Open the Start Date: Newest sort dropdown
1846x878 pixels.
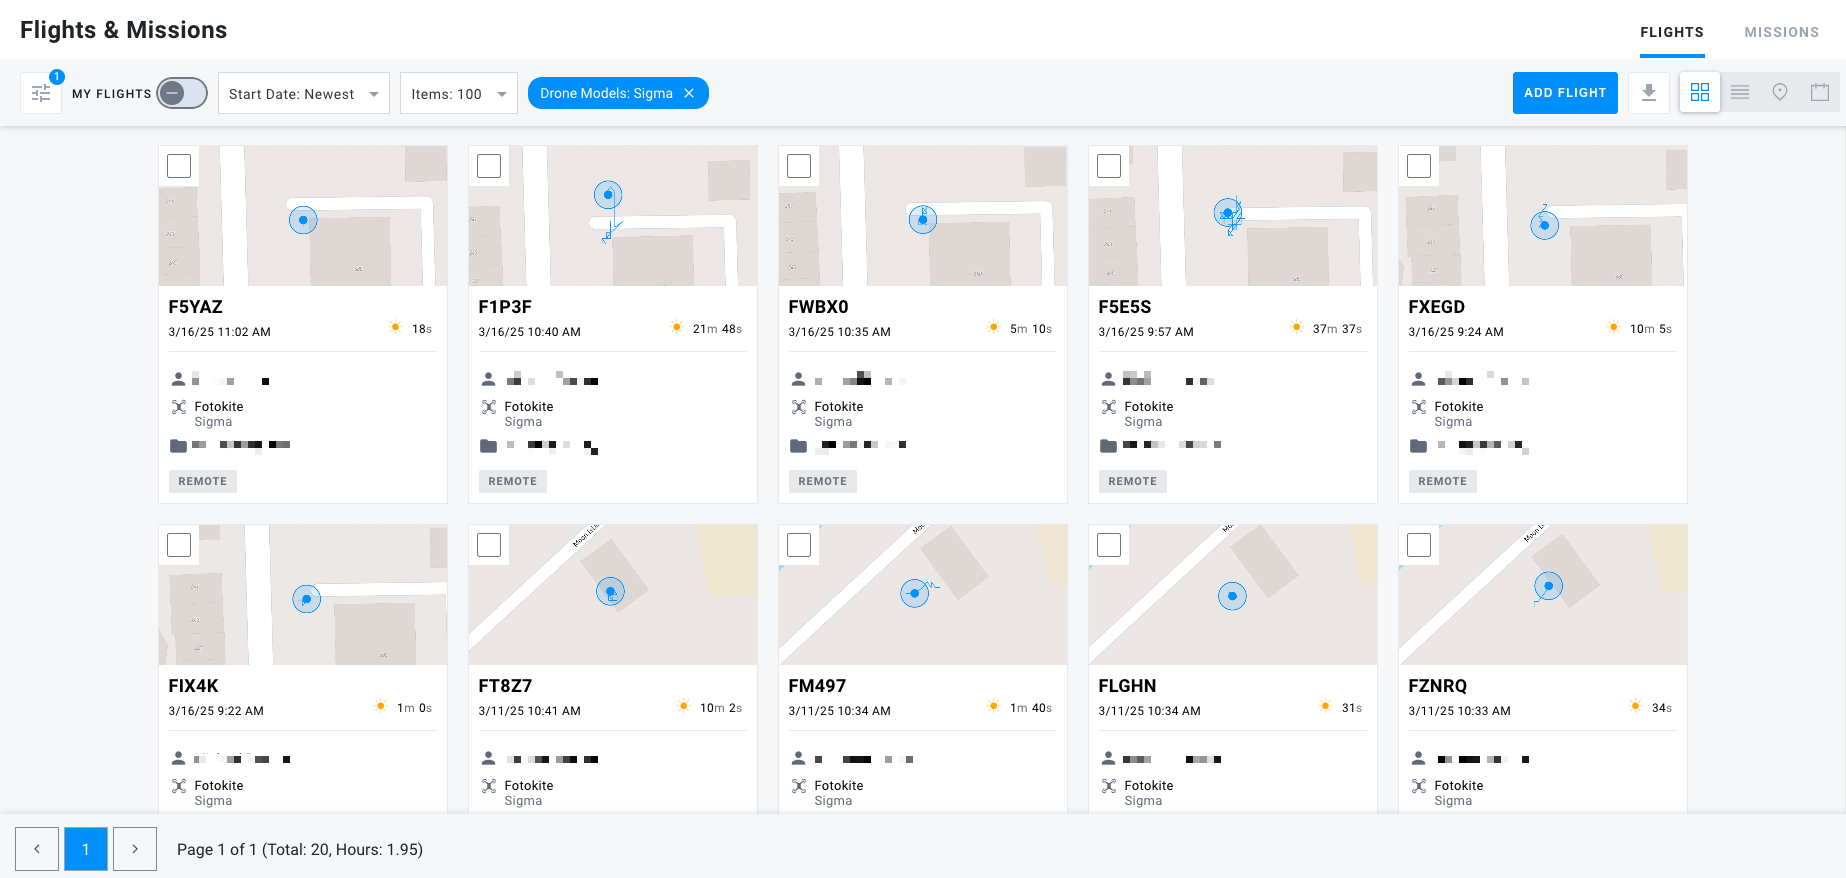304,93
